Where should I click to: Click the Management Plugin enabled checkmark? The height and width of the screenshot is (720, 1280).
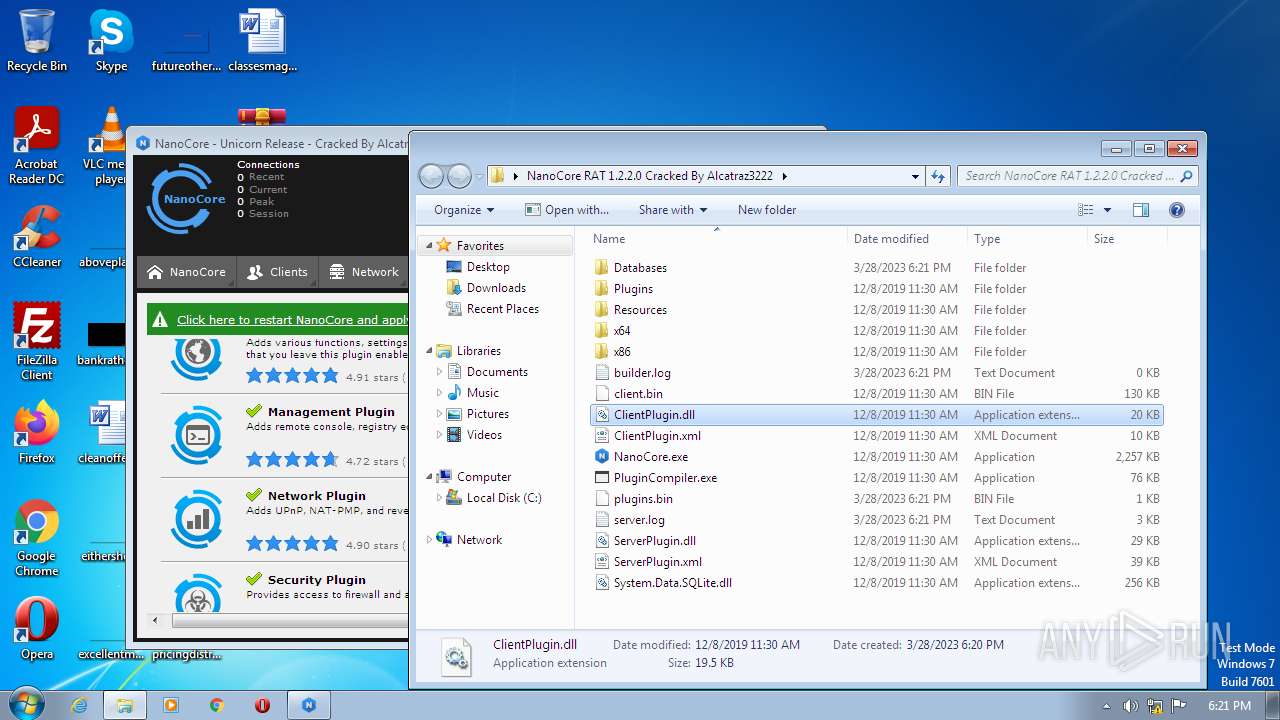point(254,411)
